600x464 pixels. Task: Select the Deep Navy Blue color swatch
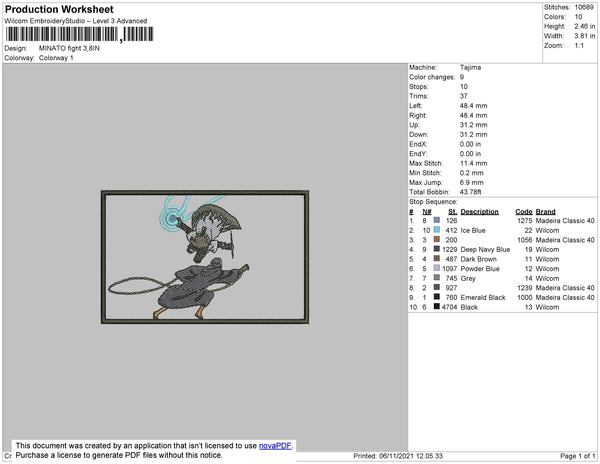437,249
